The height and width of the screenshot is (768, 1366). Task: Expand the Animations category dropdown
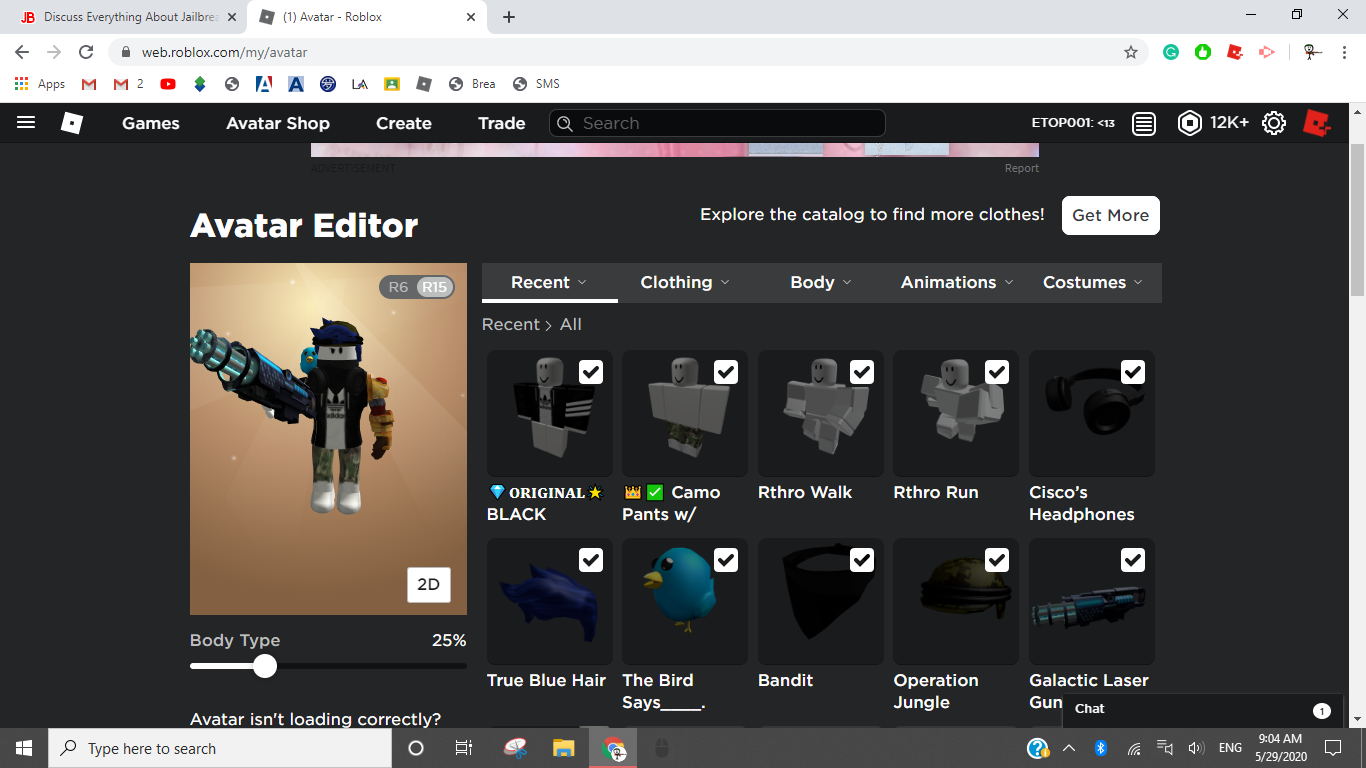pyautogui.click(x=957, y=282)
